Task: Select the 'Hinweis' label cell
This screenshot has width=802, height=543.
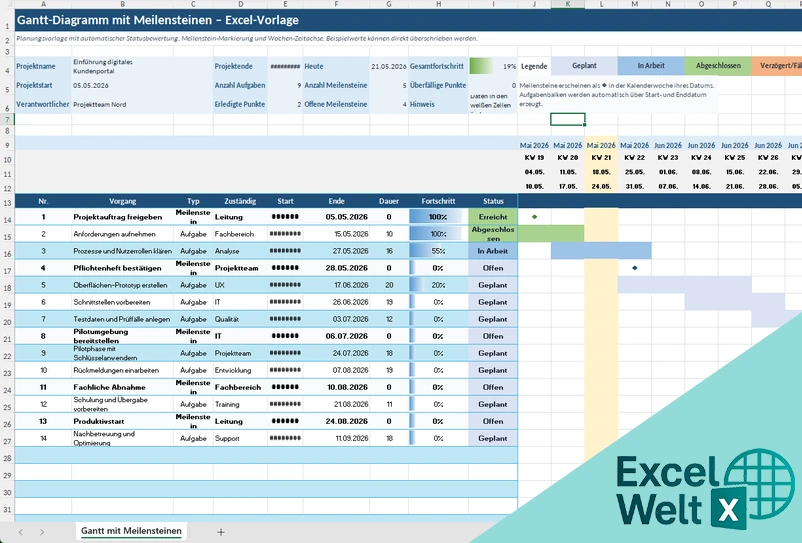Action: click(x=438, y=104)
